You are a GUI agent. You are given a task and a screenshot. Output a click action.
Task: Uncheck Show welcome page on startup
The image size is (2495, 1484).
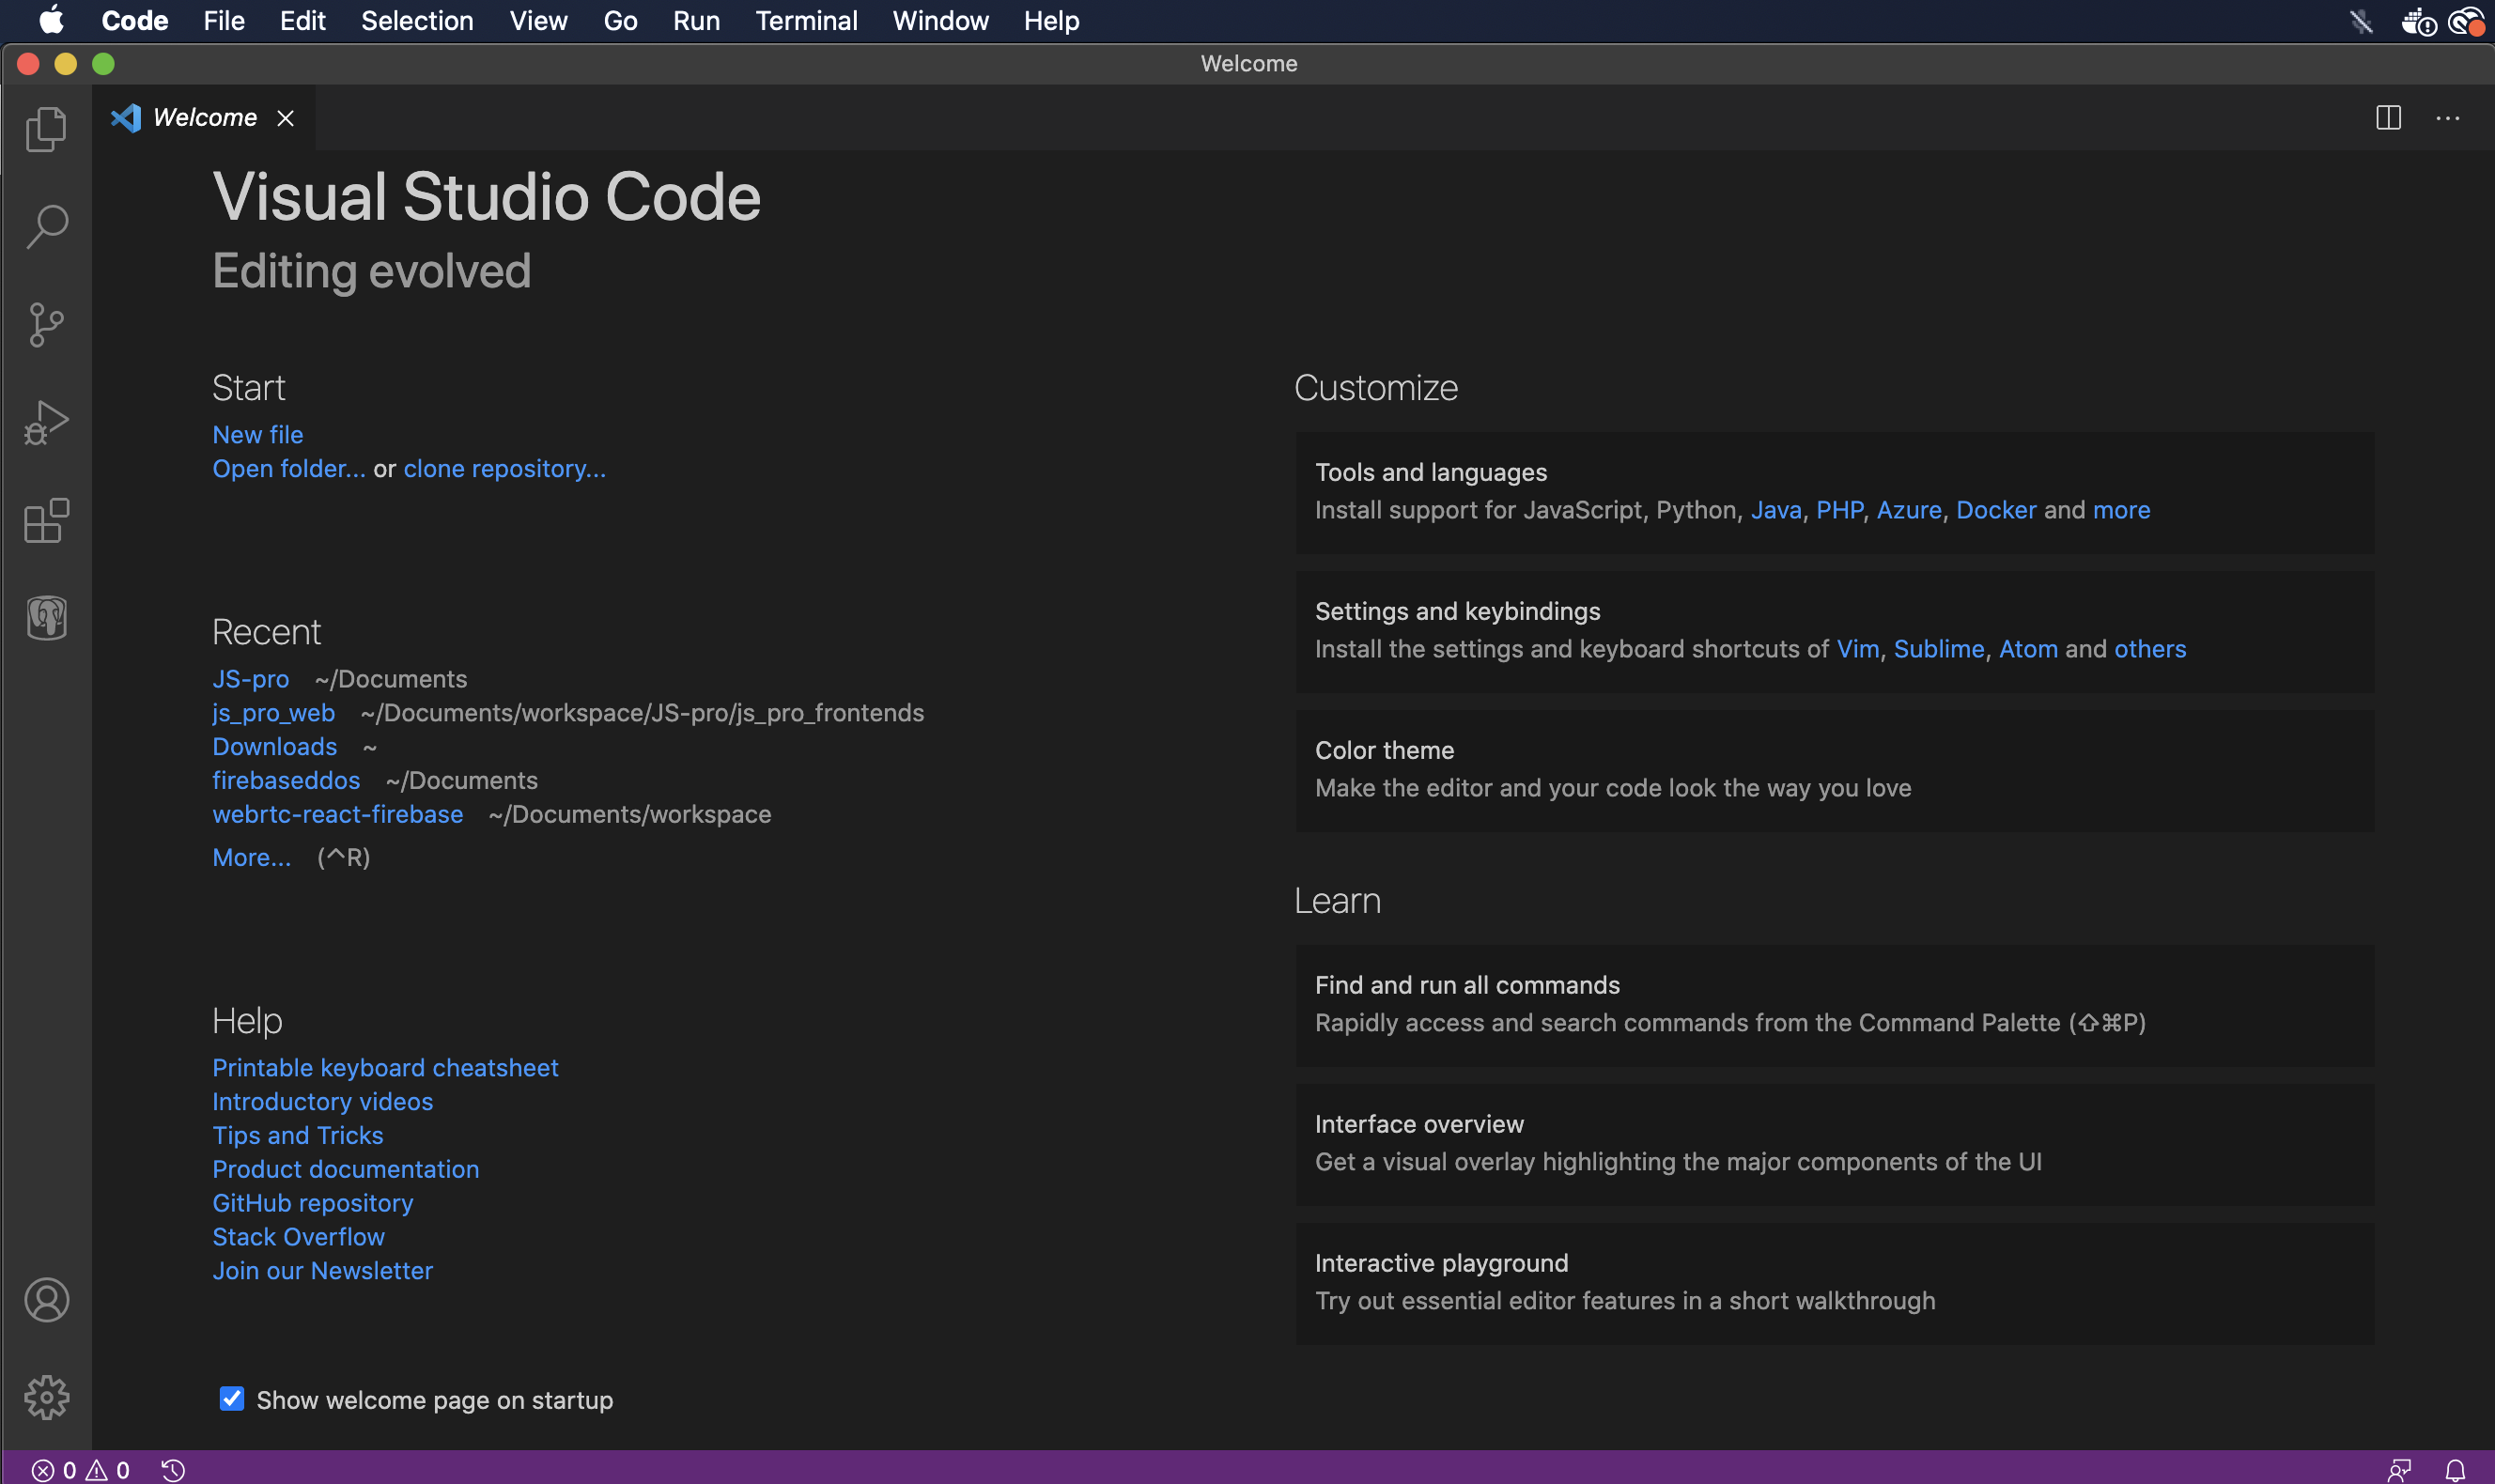tap(232, 1399)
